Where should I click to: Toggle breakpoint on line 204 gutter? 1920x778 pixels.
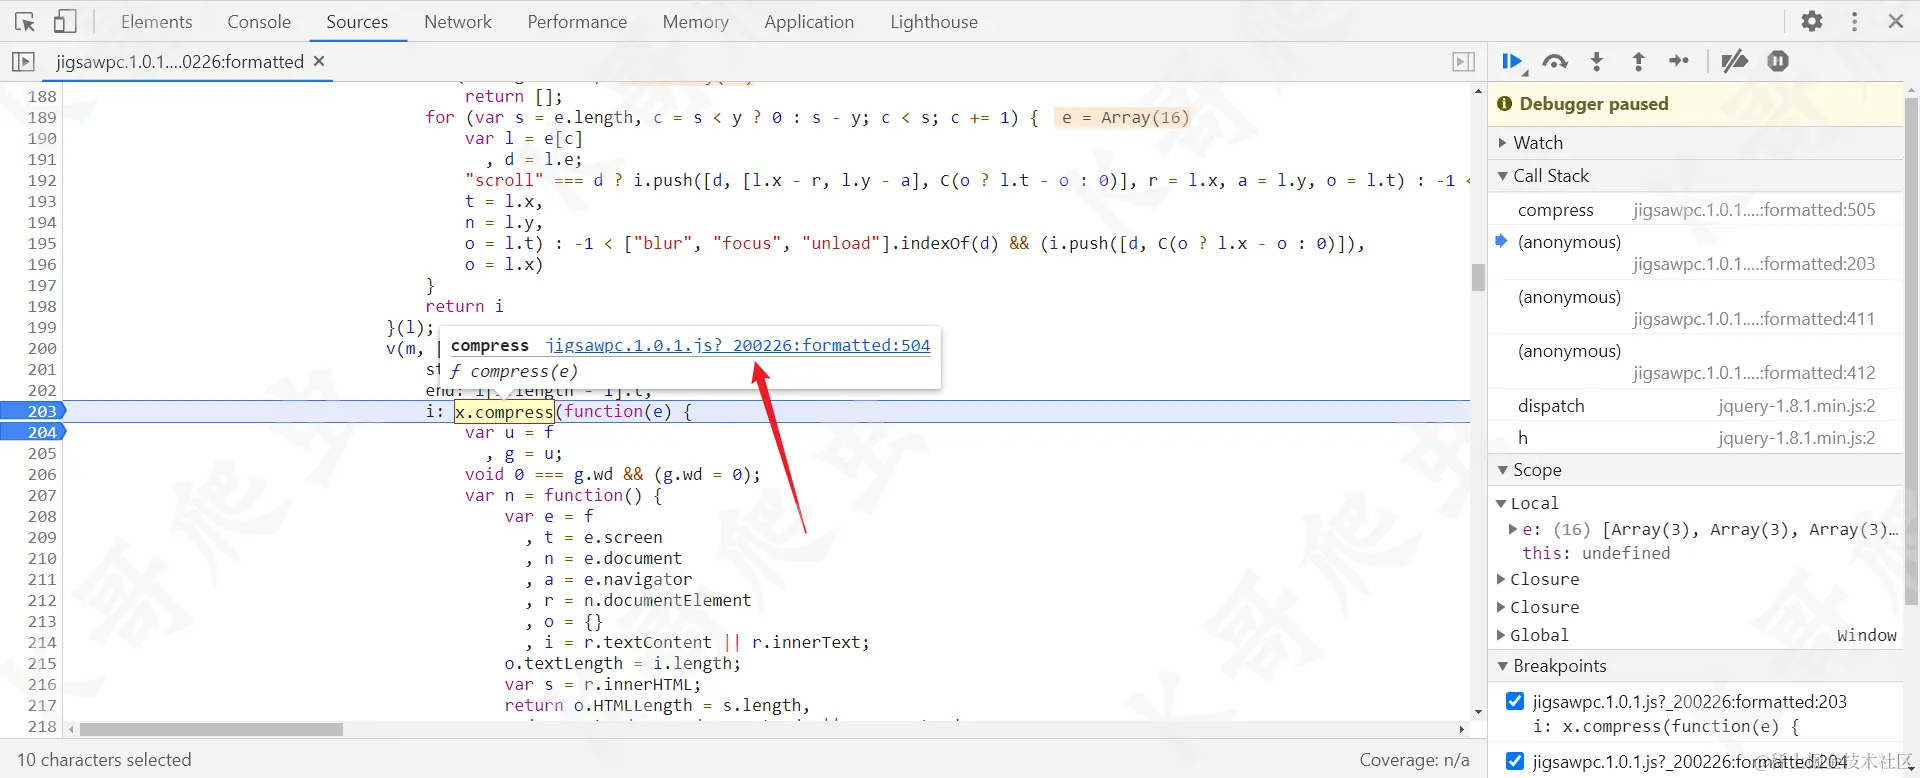point(33,432)
